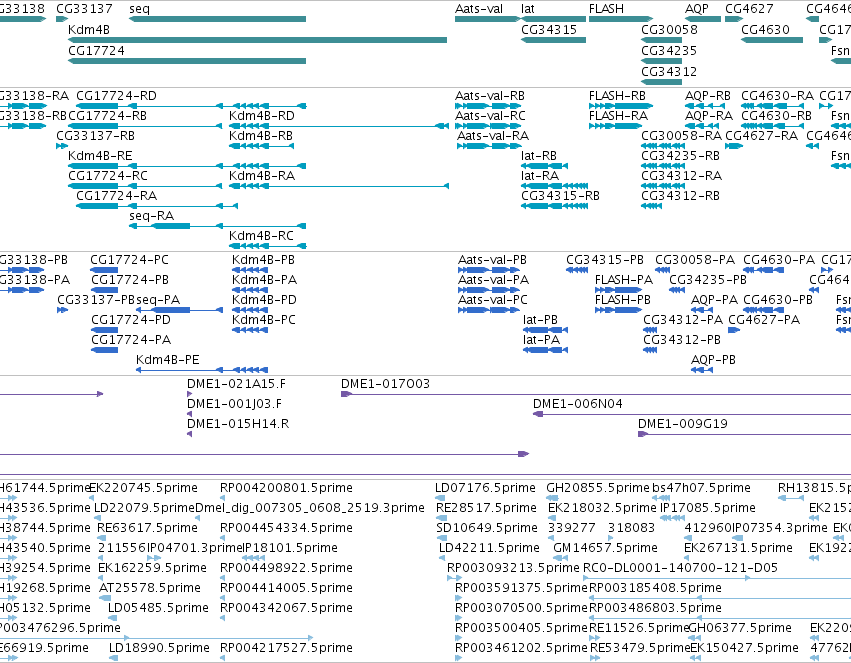Click protein CG4630-PB
The image size is (851, 663).
coord(764,310)
